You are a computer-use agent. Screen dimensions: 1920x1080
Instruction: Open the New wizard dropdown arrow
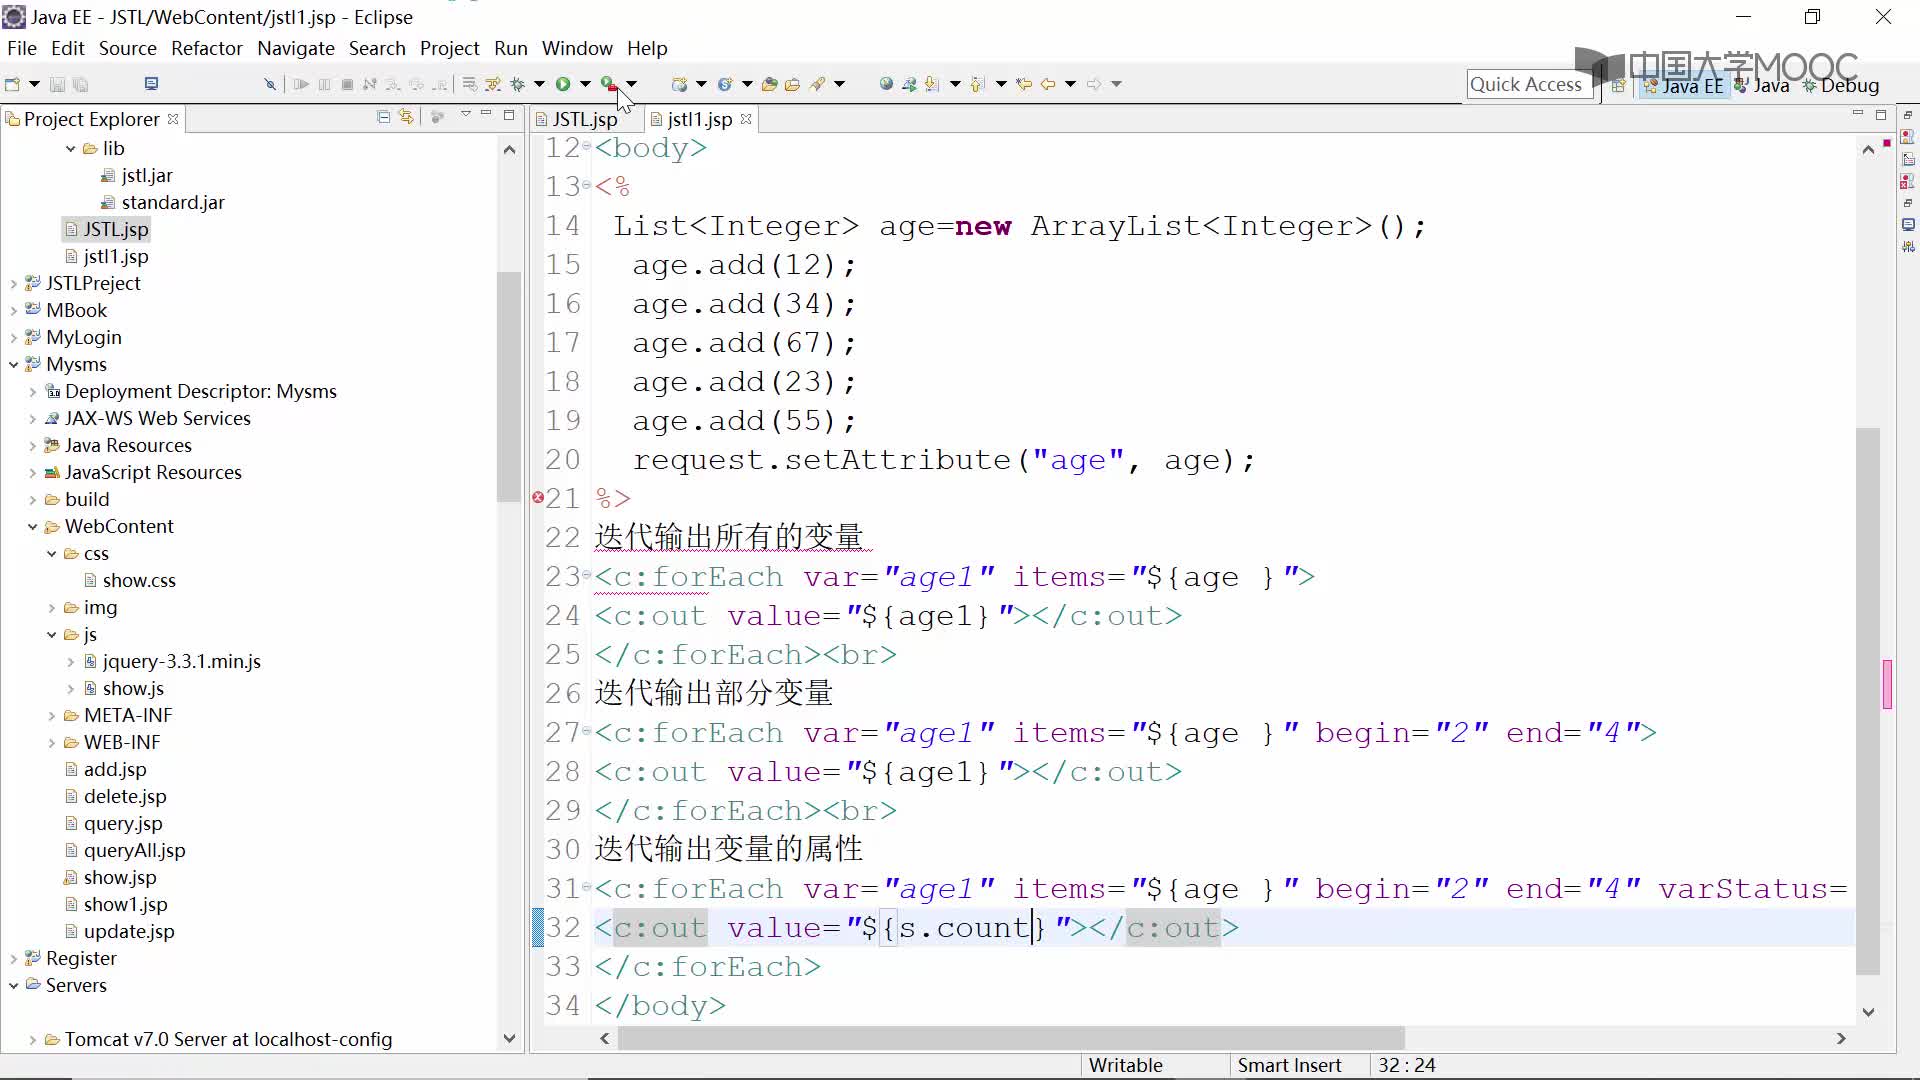tap(34, 84)
